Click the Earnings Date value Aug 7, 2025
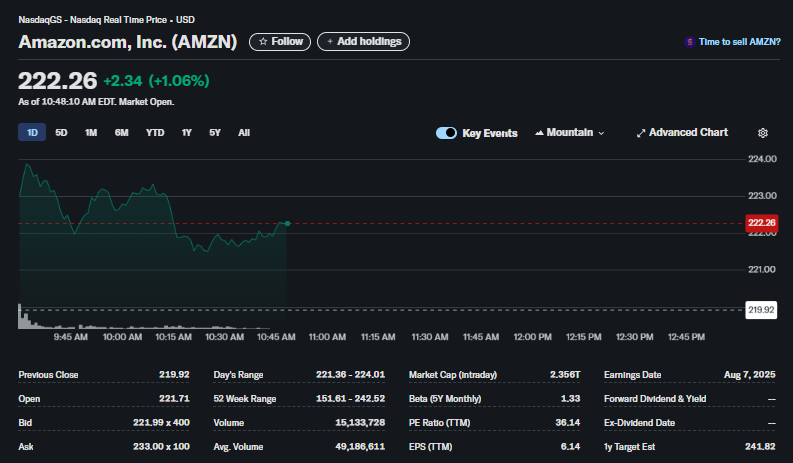 coord(750,374)
